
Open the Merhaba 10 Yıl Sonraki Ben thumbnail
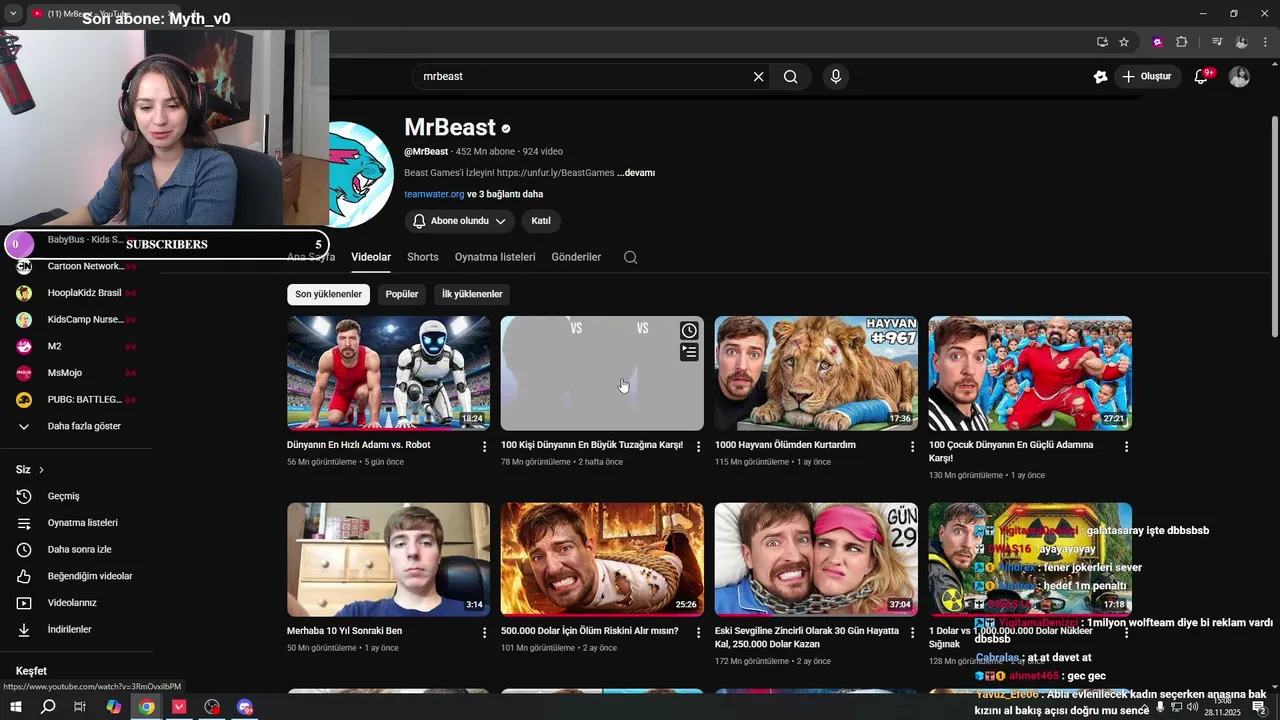point(388,560)
